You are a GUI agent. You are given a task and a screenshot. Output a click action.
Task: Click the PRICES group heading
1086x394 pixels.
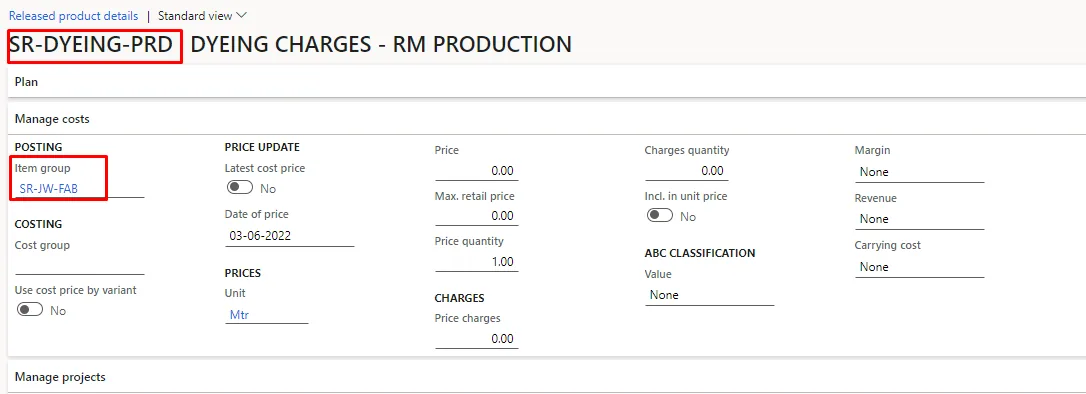pyautogui.click(x=242, y=273)
